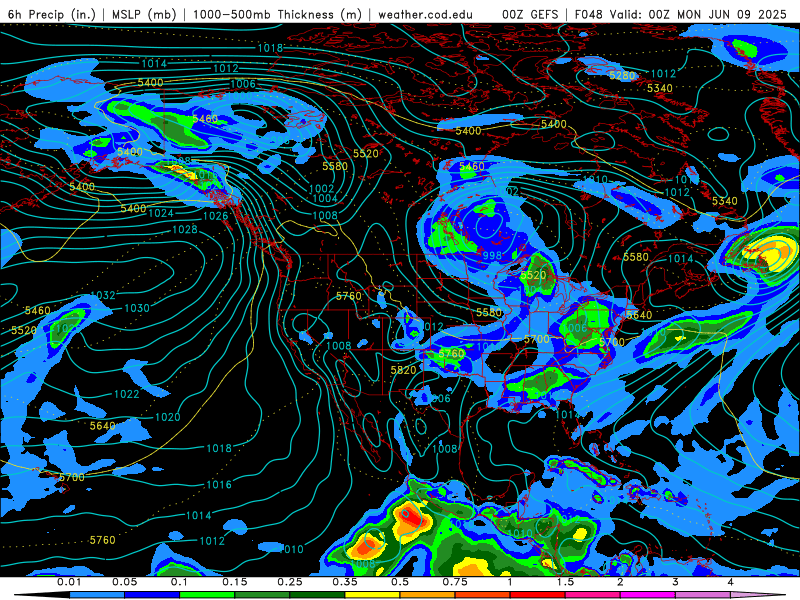Click the '5280' thickness contour label
This screenshot has width=800, height=600.
[622, 76]
